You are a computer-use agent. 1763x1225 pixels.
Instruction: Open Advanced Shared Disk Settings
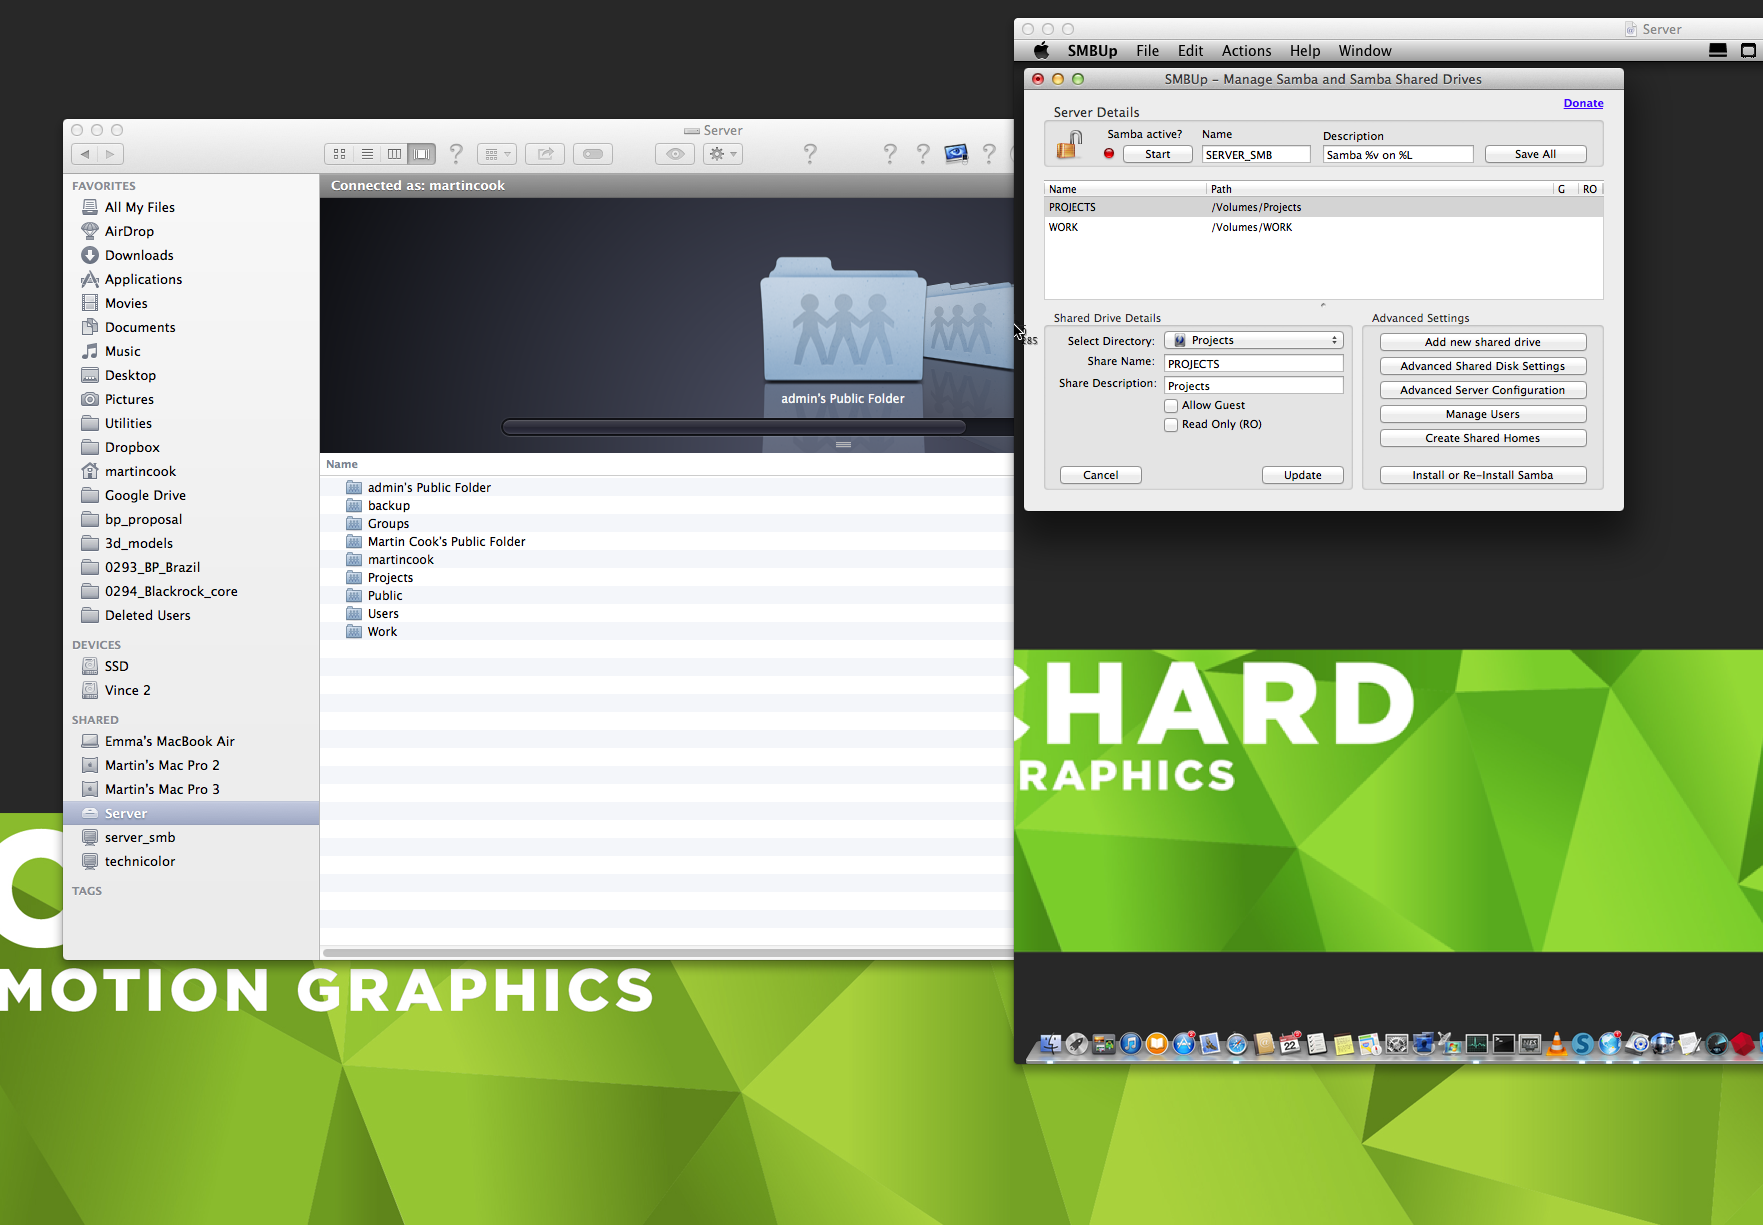tap(1483, 366)
